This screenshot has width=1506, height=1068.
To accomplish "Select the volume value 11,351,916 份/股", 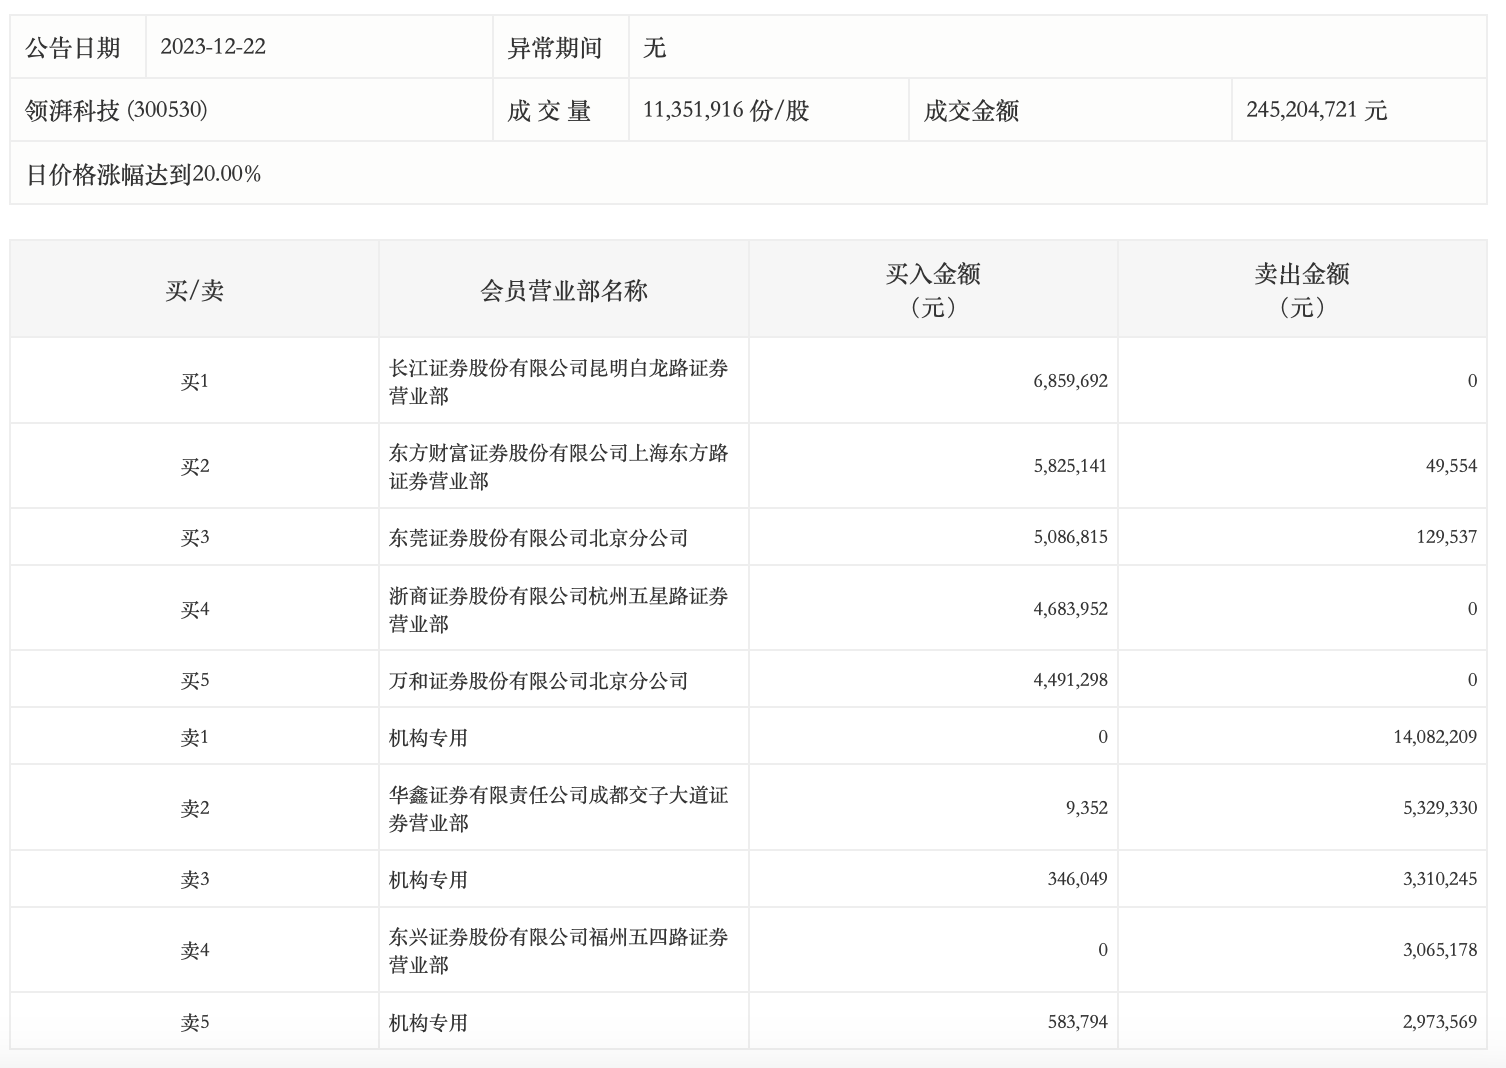I will tap(724, 110).
